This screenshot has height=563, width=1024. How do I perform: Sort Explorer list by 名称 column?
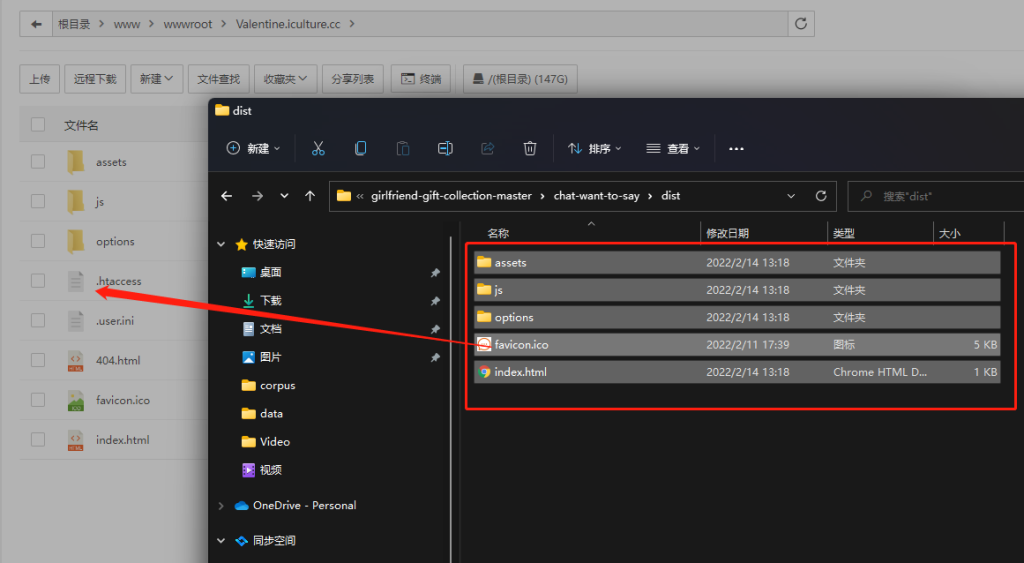(x=498, y=234)
